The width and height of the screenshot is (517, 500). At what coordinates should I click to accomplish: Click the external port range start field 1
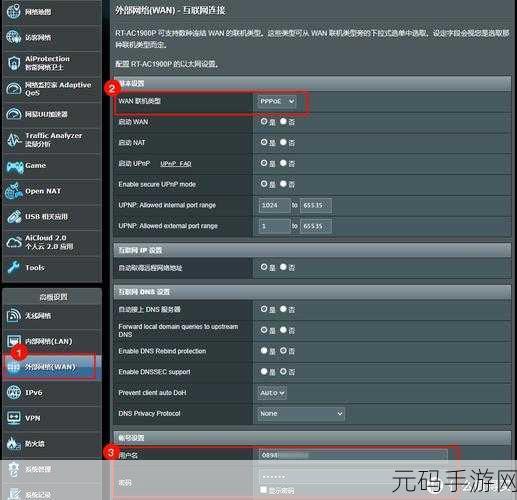(x=274, y=226)
